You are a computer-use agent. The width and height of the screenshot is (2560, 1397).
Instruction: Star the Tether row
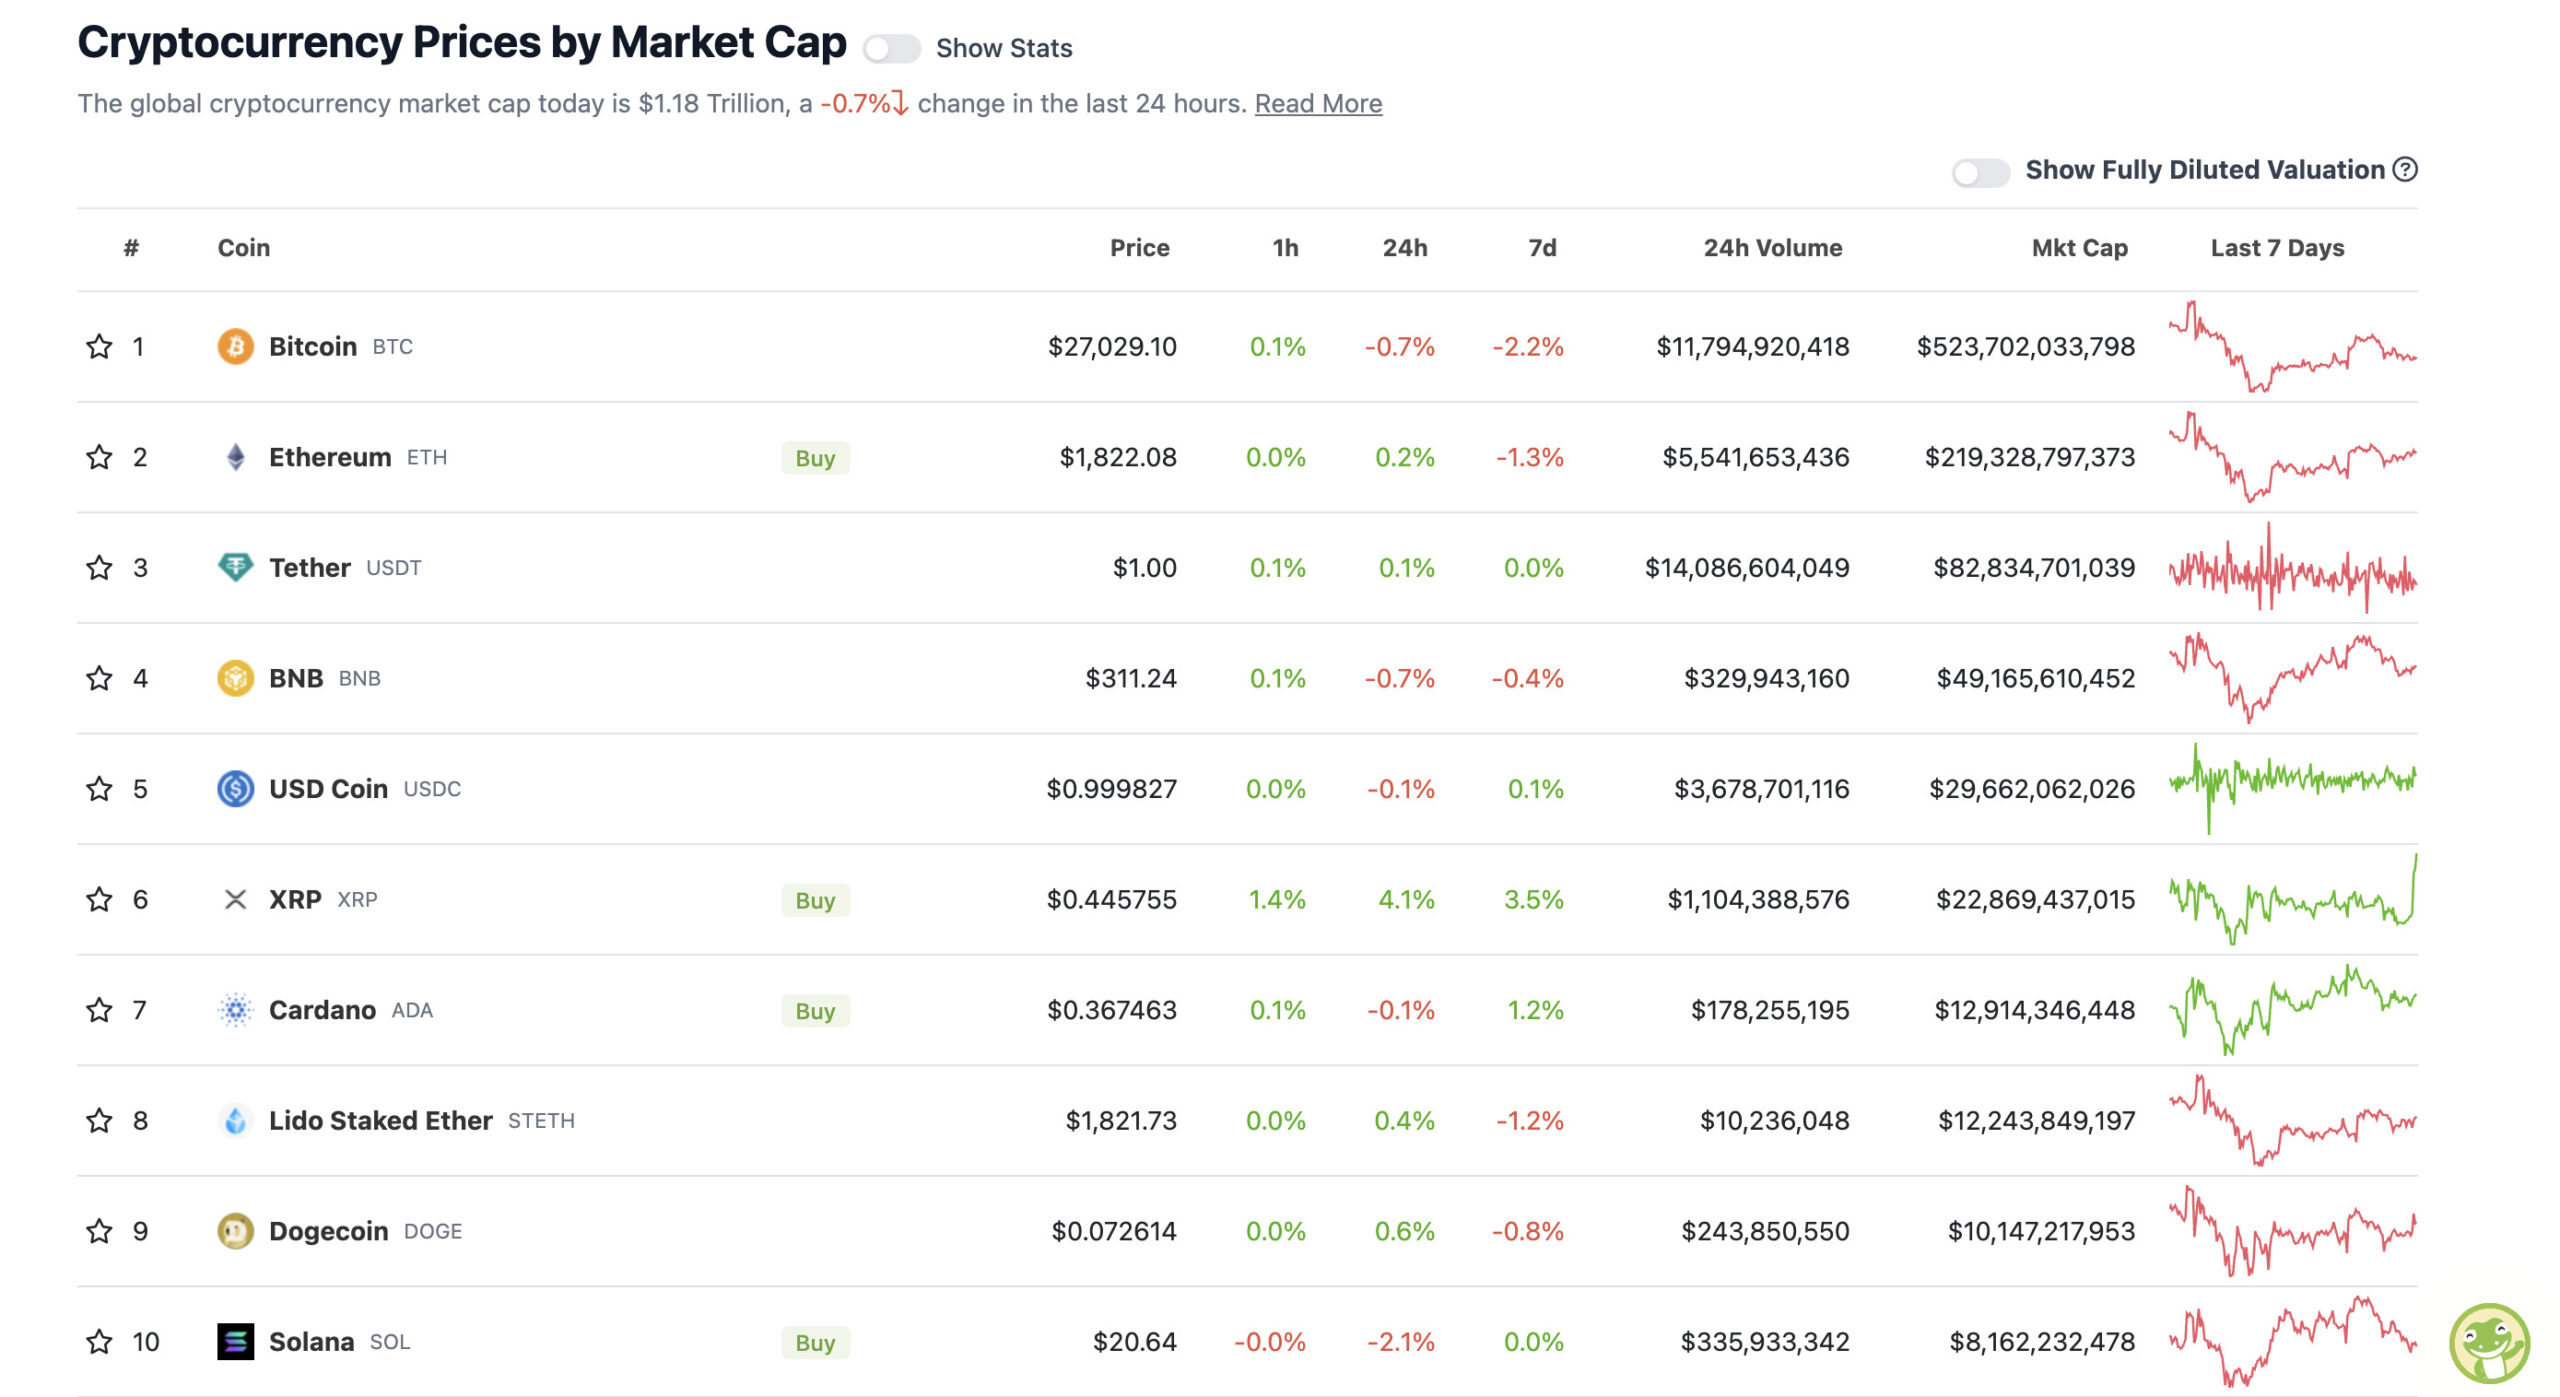99,568
